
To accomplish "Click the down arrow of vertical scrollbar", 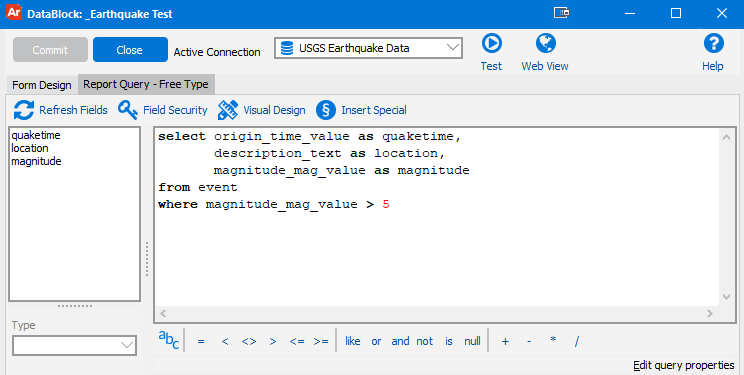I will [x=726, y=297].
